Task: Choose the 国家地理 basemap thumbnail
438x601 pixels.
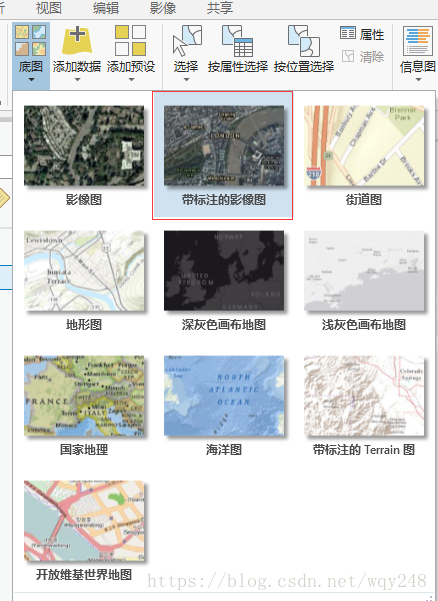Action: [84, 396]
